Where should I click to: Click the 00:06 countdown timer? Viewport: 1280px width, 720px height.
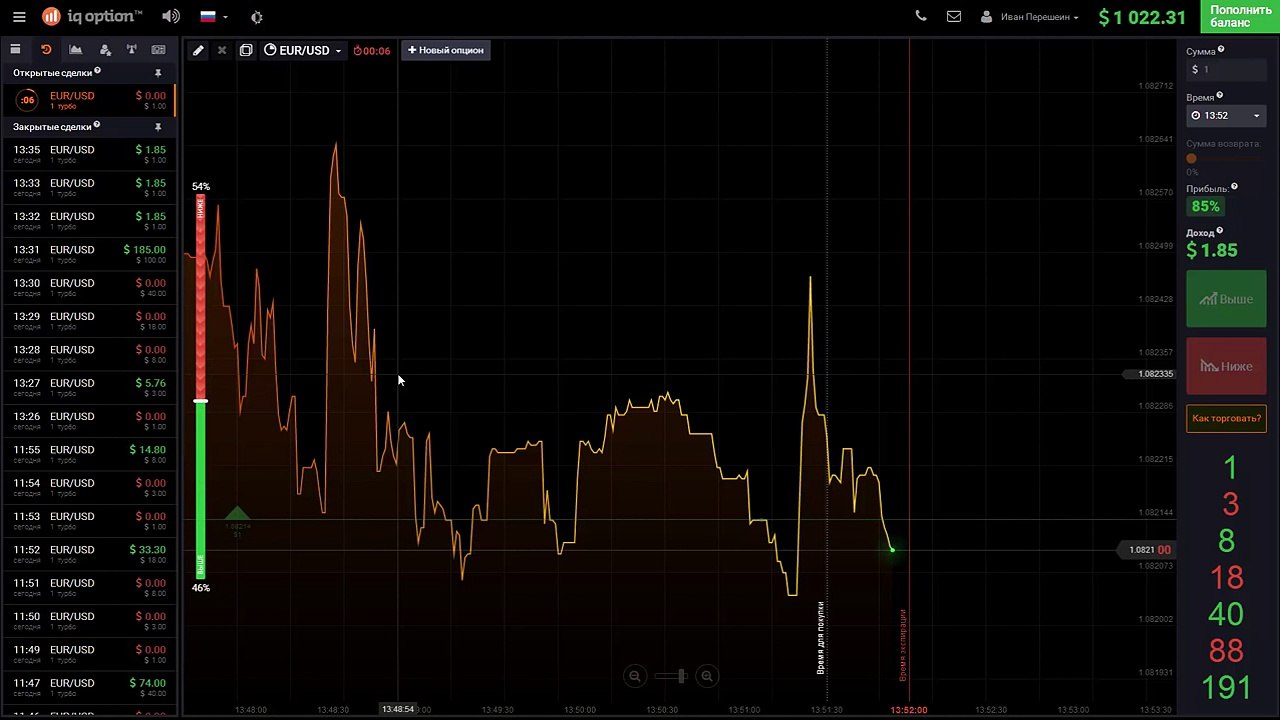(x=372, y=50)
